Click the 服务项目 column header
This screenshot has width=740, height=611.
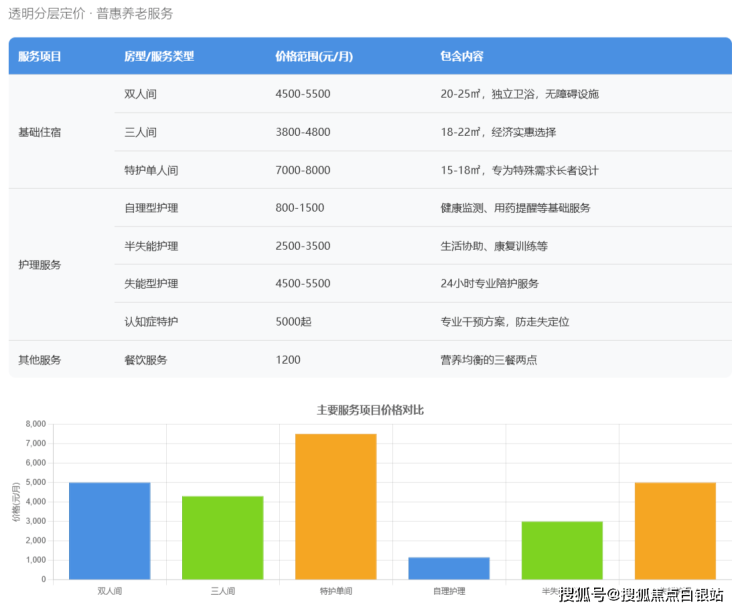[x=40, y=57]
